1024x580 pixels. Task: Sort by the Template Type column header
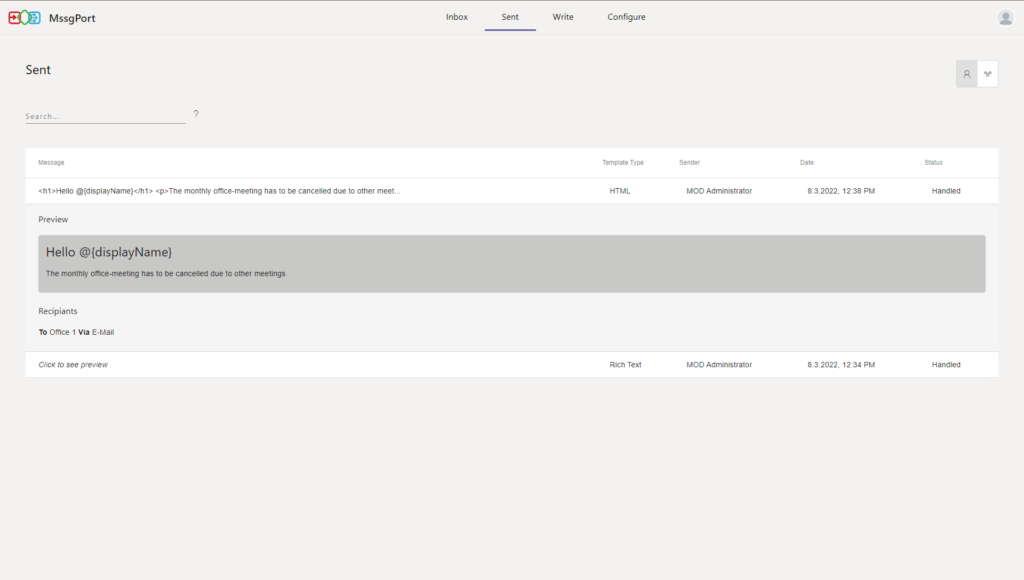click(622, 162)
